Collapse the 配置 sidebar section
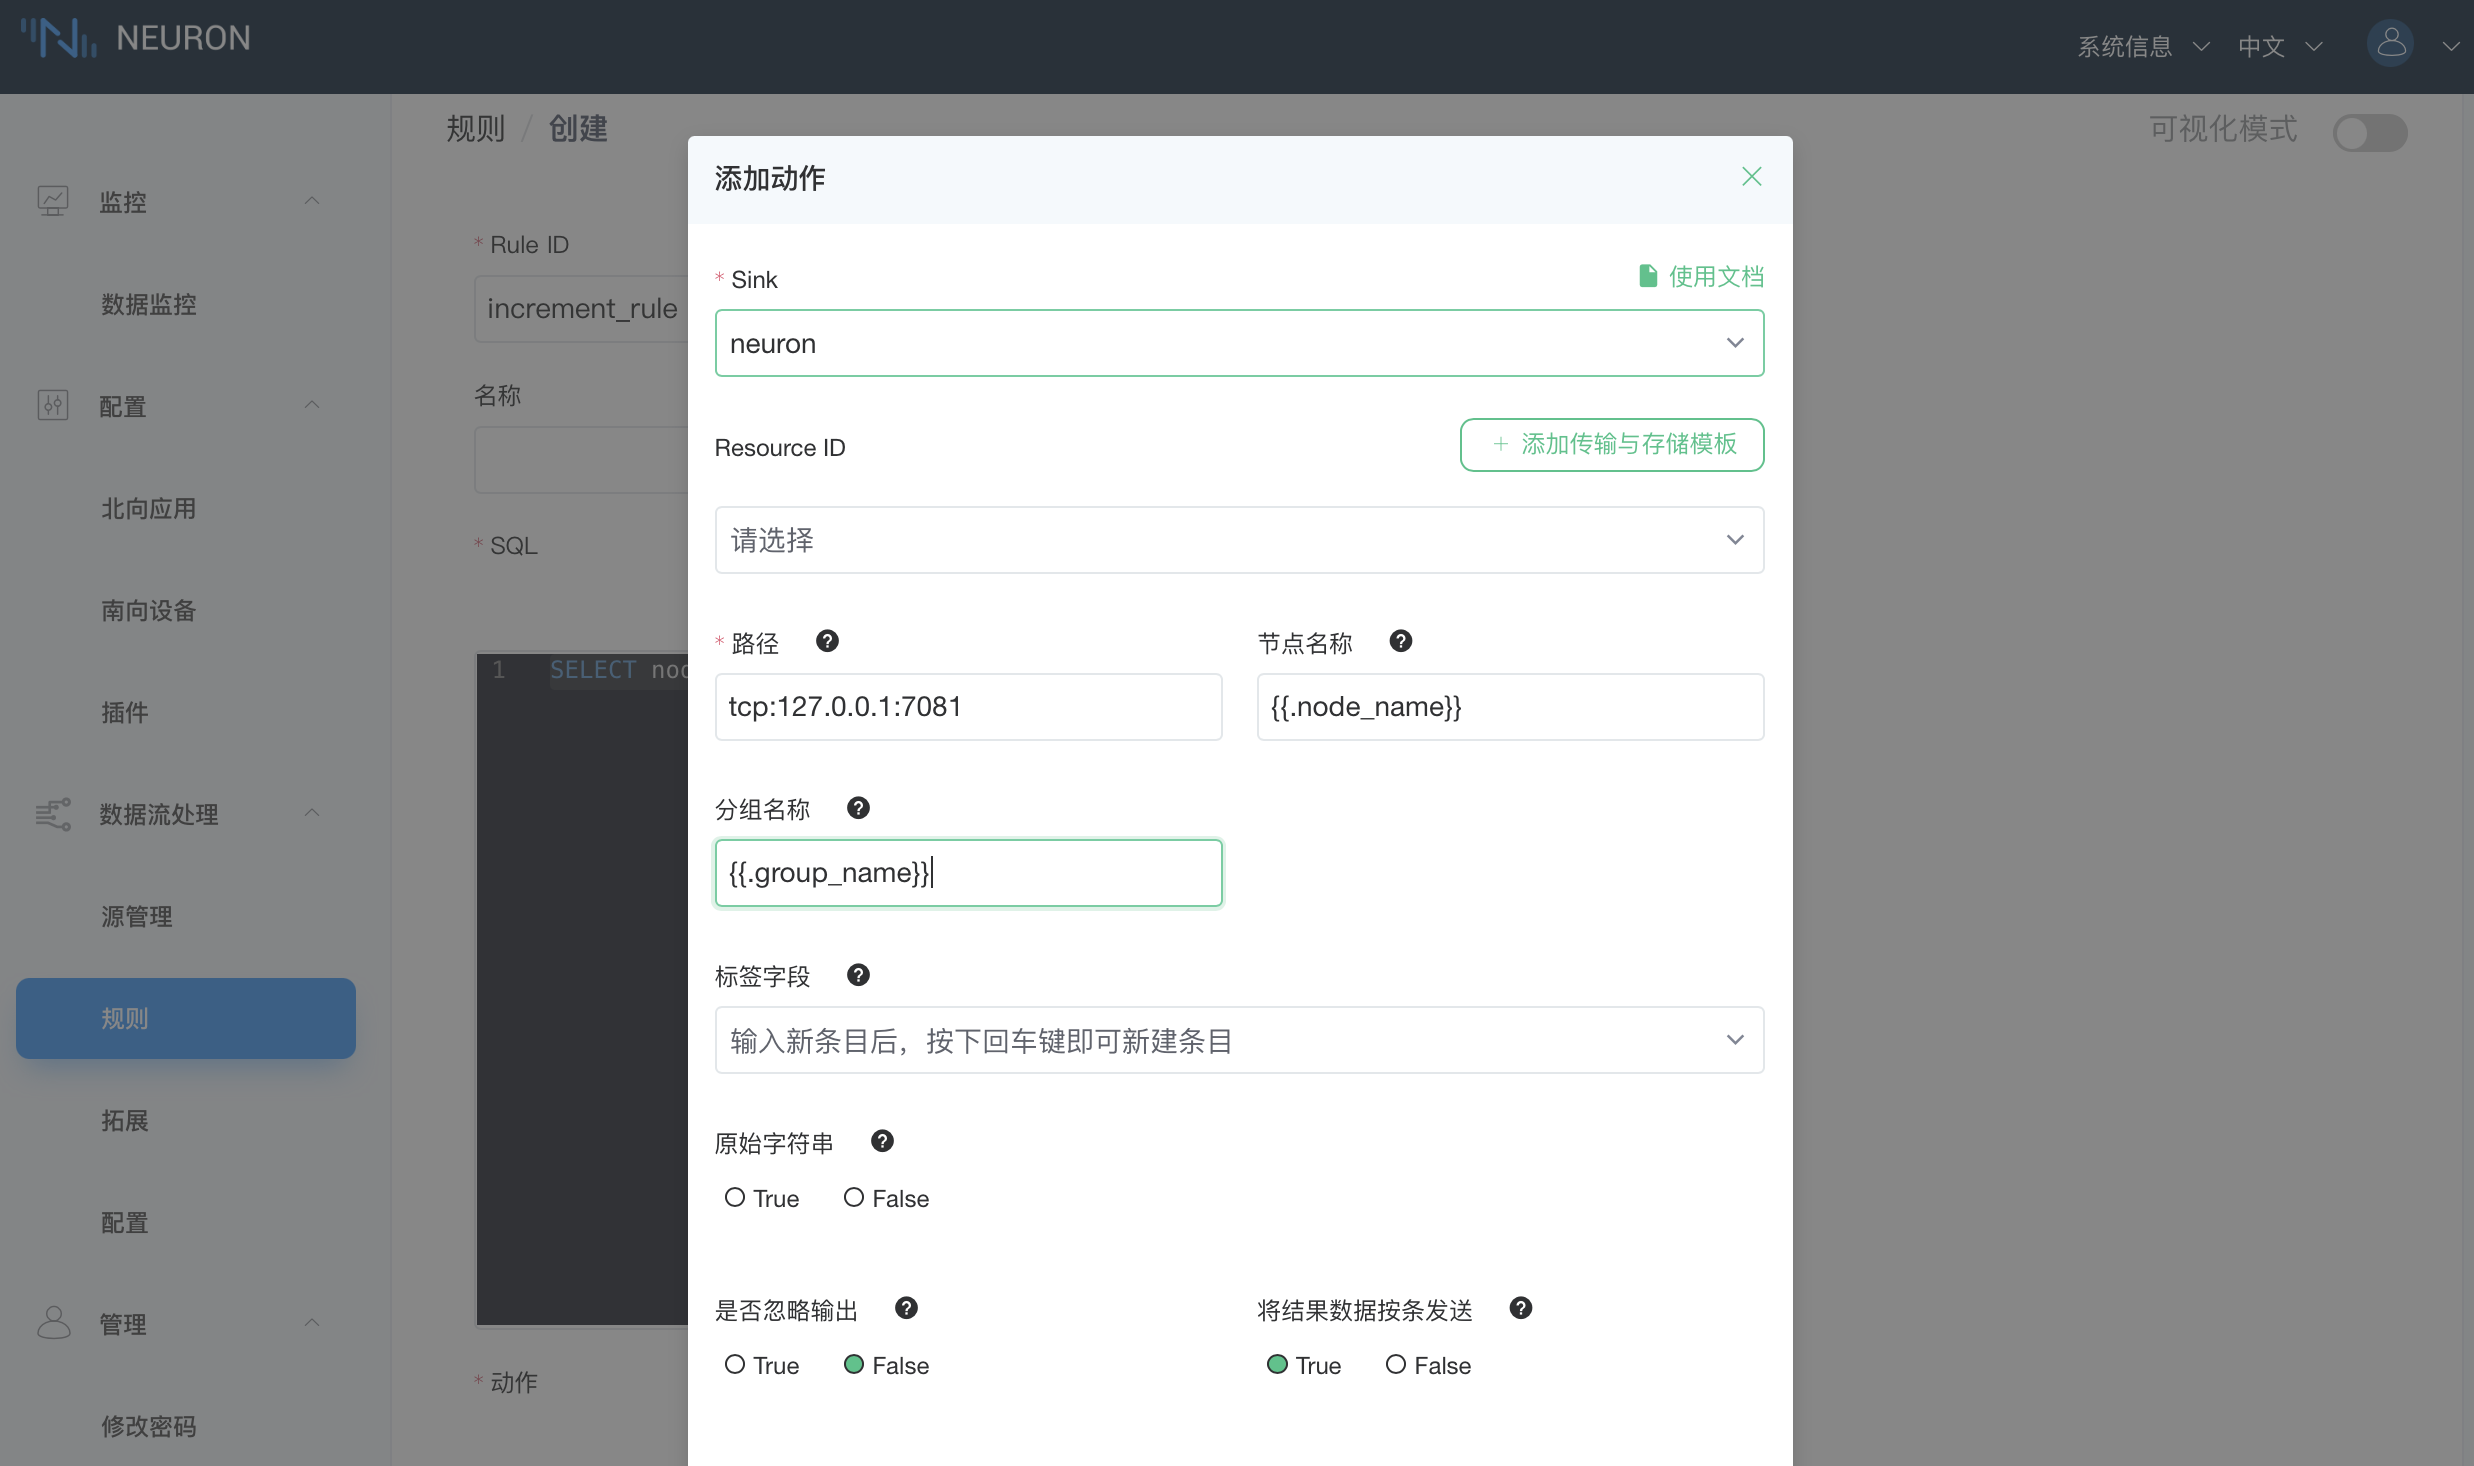The height and width of the screenshot is (1466, 2474). click(x=312, y=405)
